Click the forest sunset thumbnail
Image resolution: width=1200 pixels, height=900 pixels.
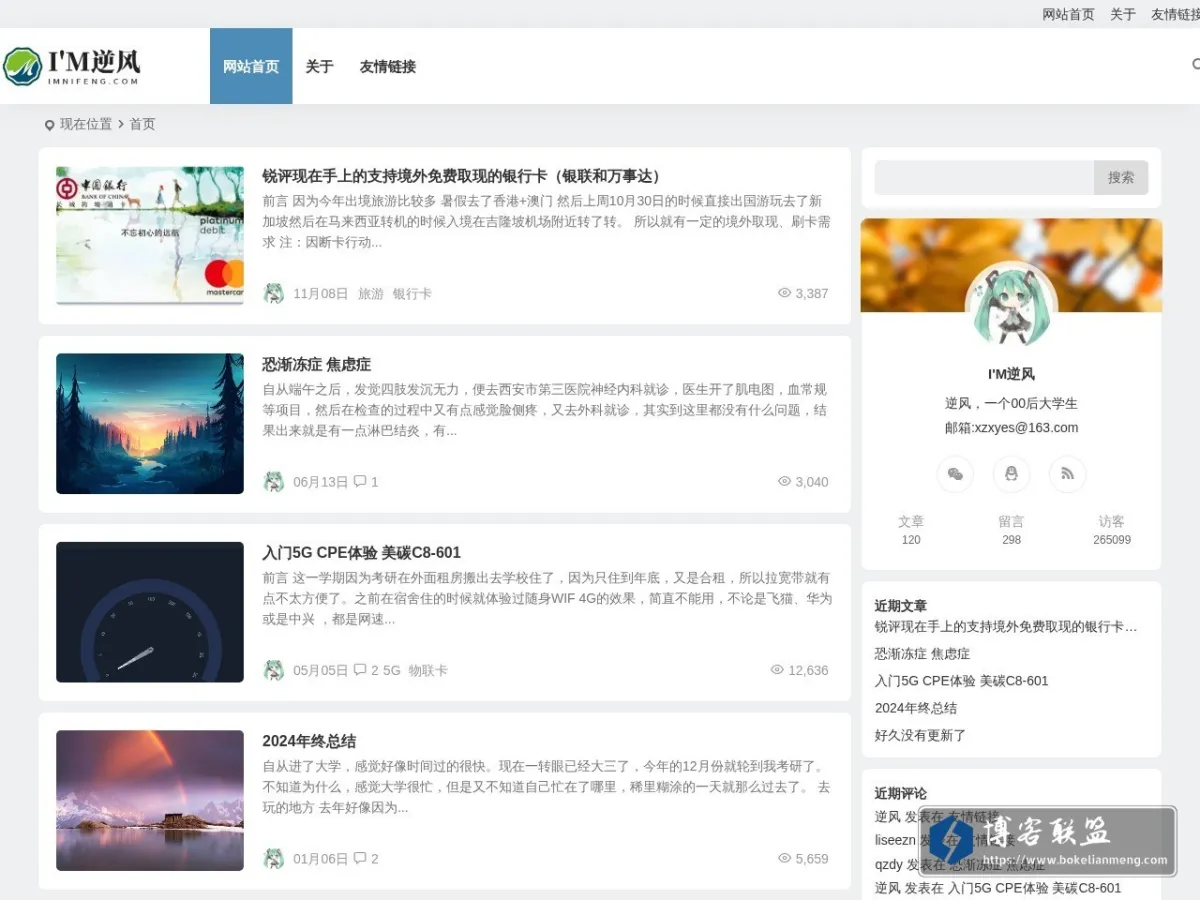(x=150, y=424)
